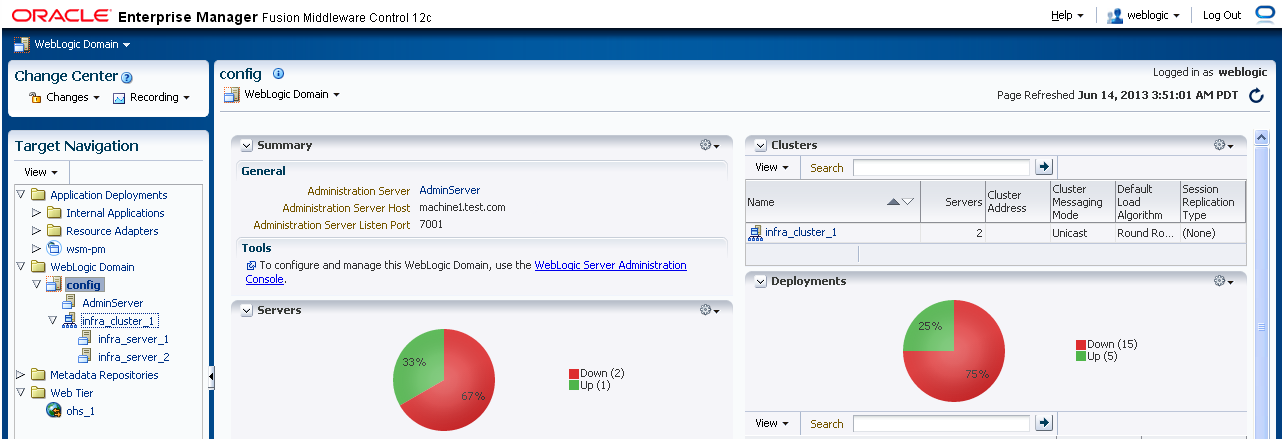Click the sort descending arrow in Name column

(x=908, y=202)
